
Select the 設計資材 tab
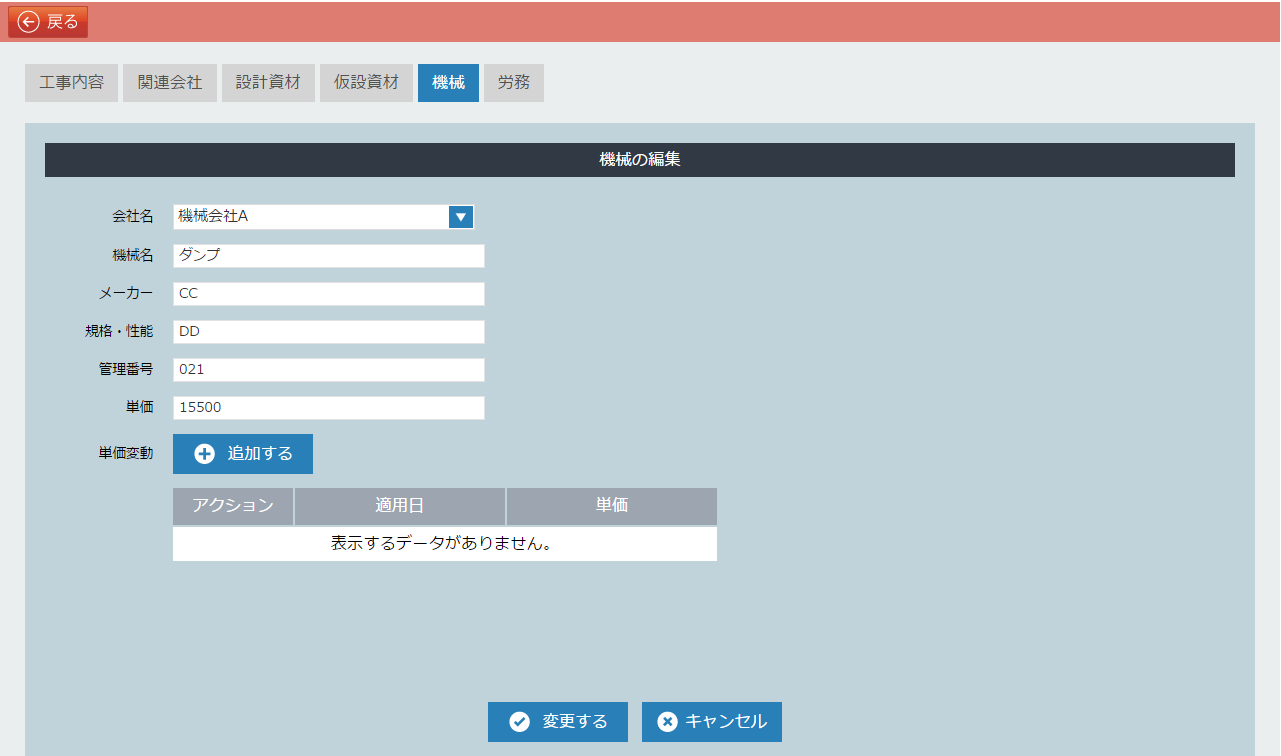[268, 83]
